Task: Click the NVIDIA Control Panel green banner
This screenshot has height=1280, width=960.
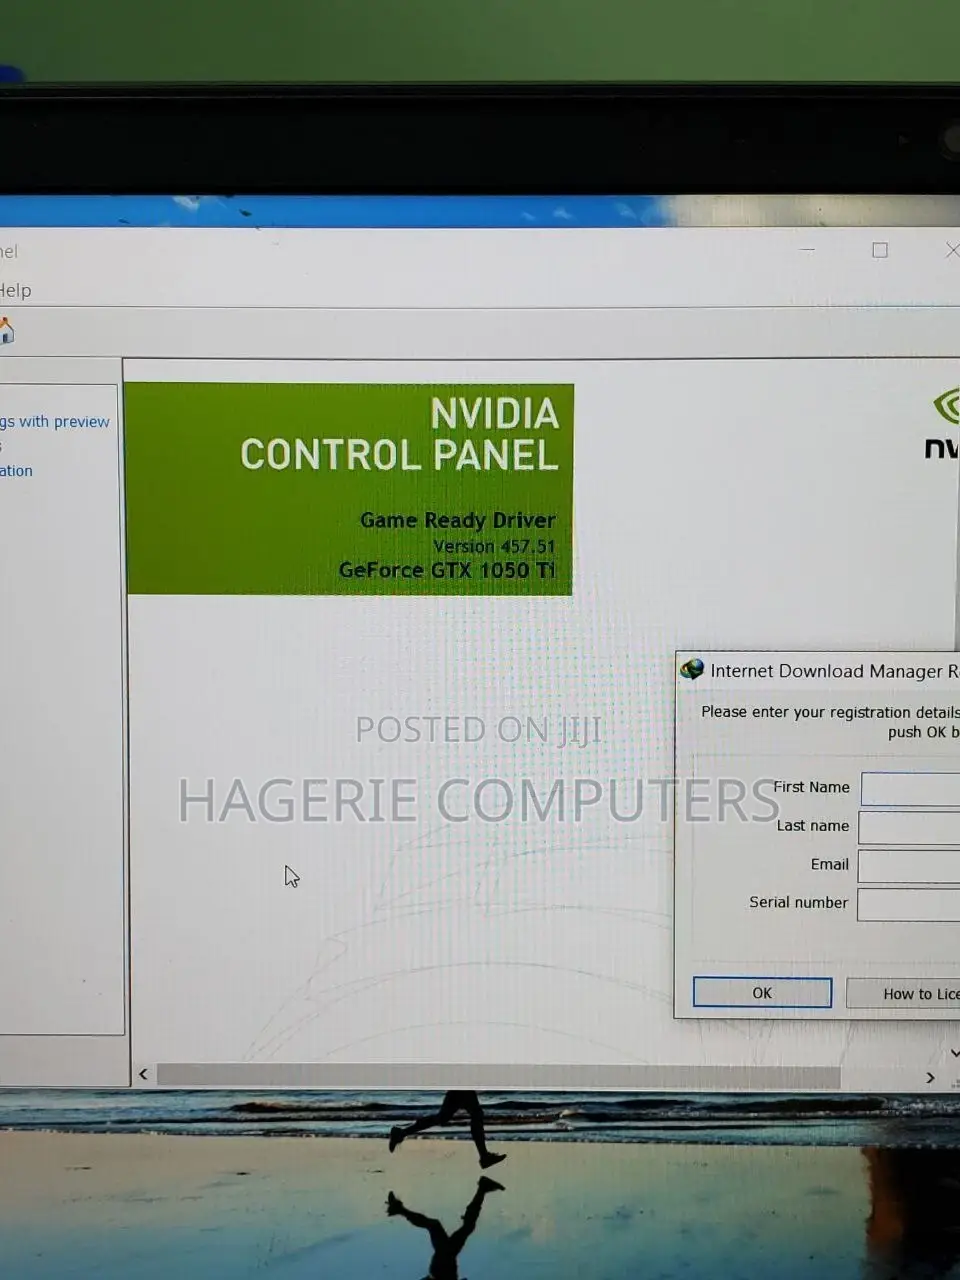Action: click(x=350, y=489)
